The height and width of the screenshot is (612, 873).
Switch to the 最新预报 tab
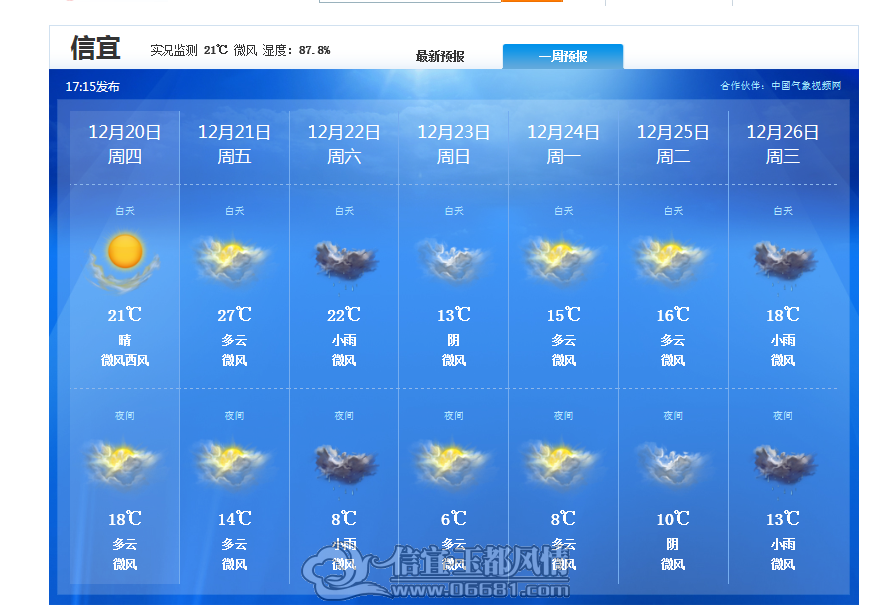(440, 56)
